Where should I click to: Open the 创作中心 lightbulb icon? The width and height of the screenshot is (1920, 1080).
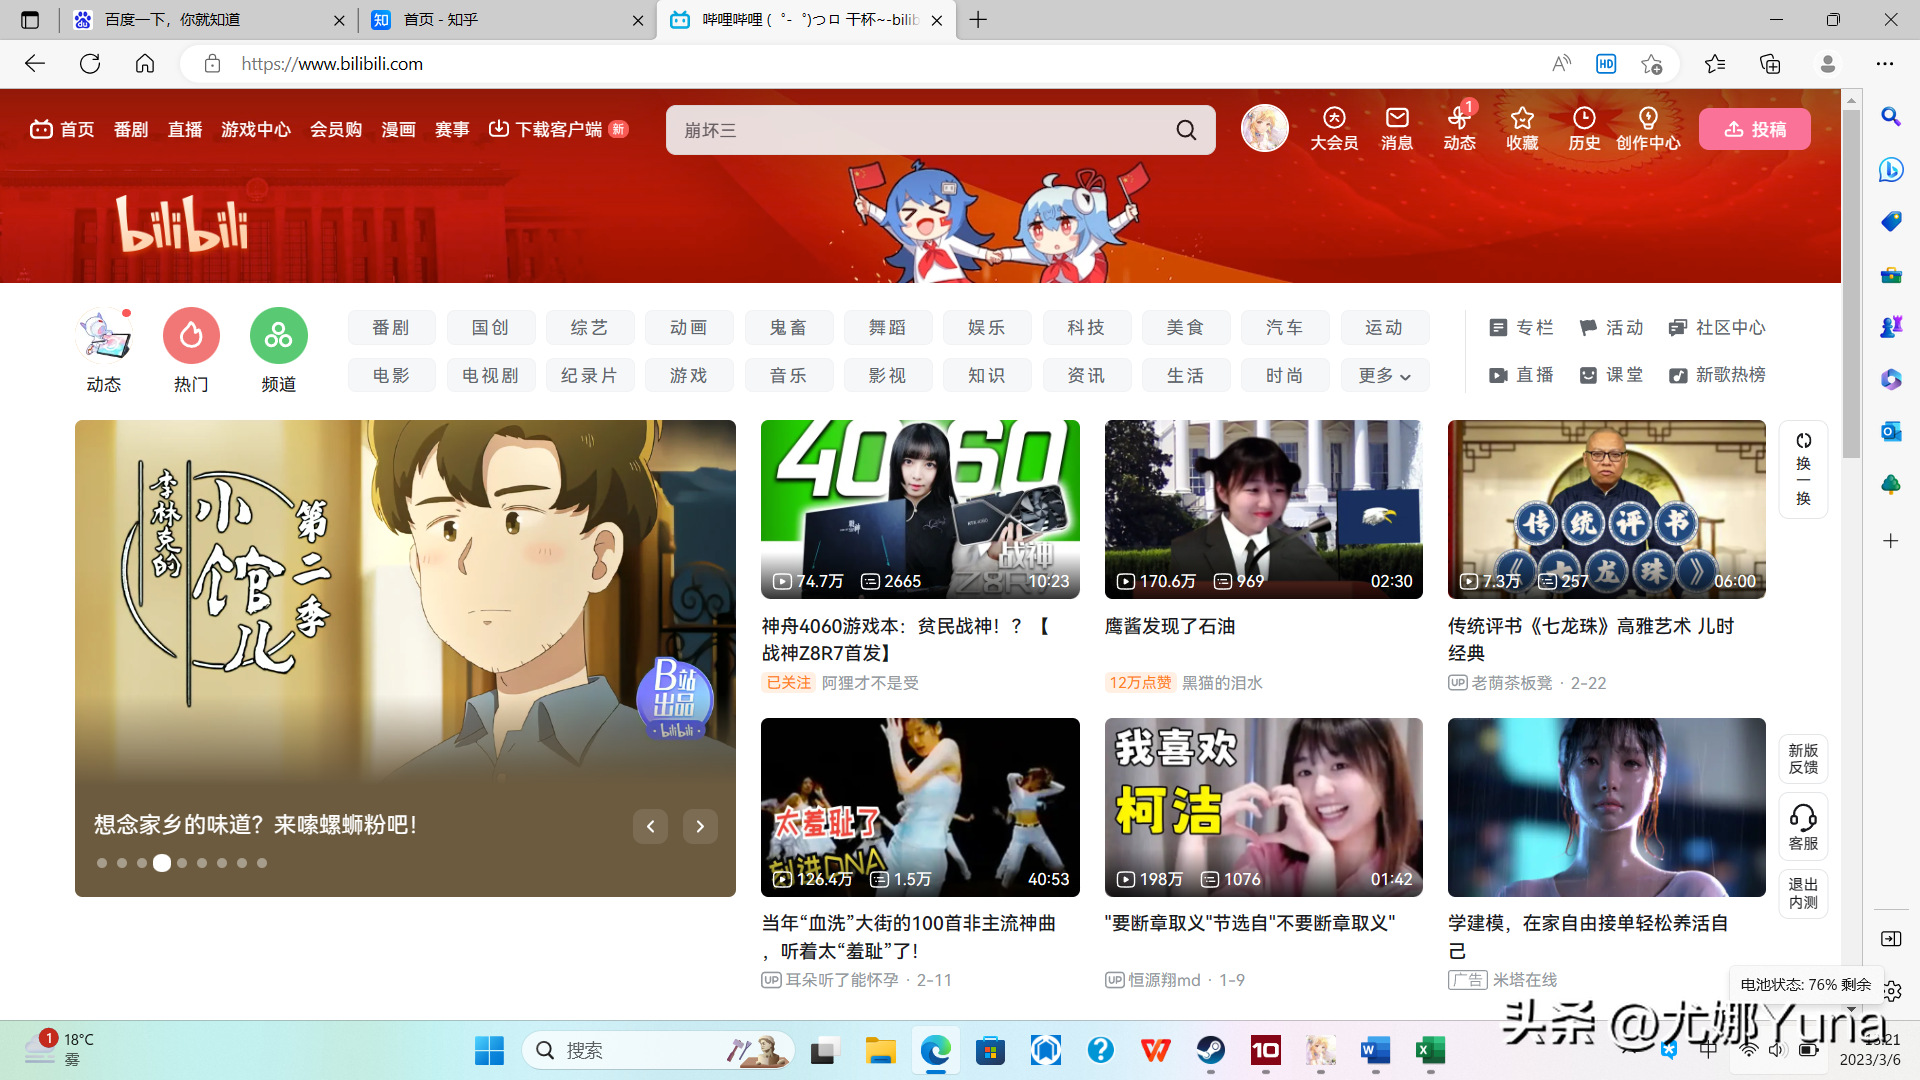tap(1648, 129)
